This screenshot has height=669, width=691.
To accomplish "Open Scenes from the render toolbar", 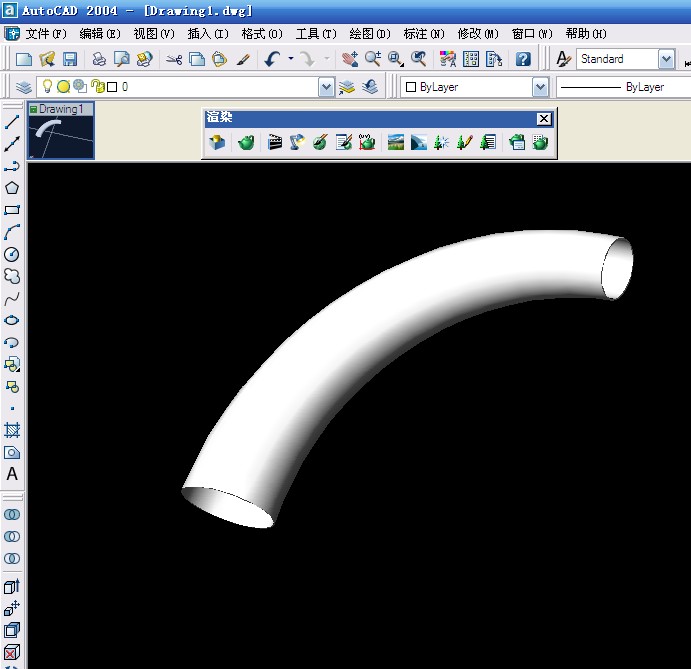I will click(x=275, y=142).
